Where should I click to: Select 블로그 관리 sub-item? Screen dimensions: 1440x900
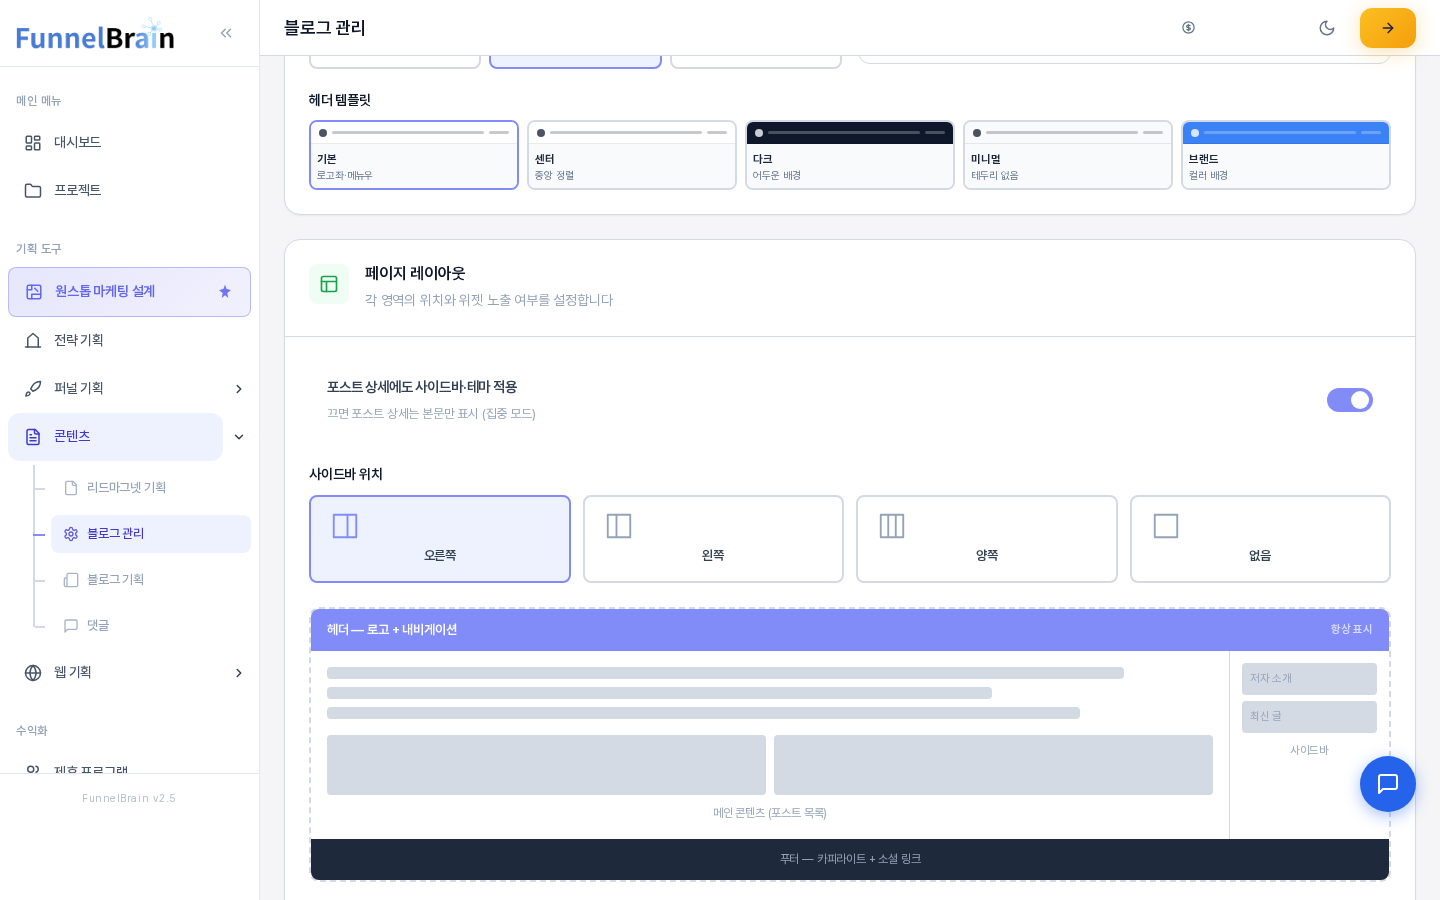click(x=151, y=534)
